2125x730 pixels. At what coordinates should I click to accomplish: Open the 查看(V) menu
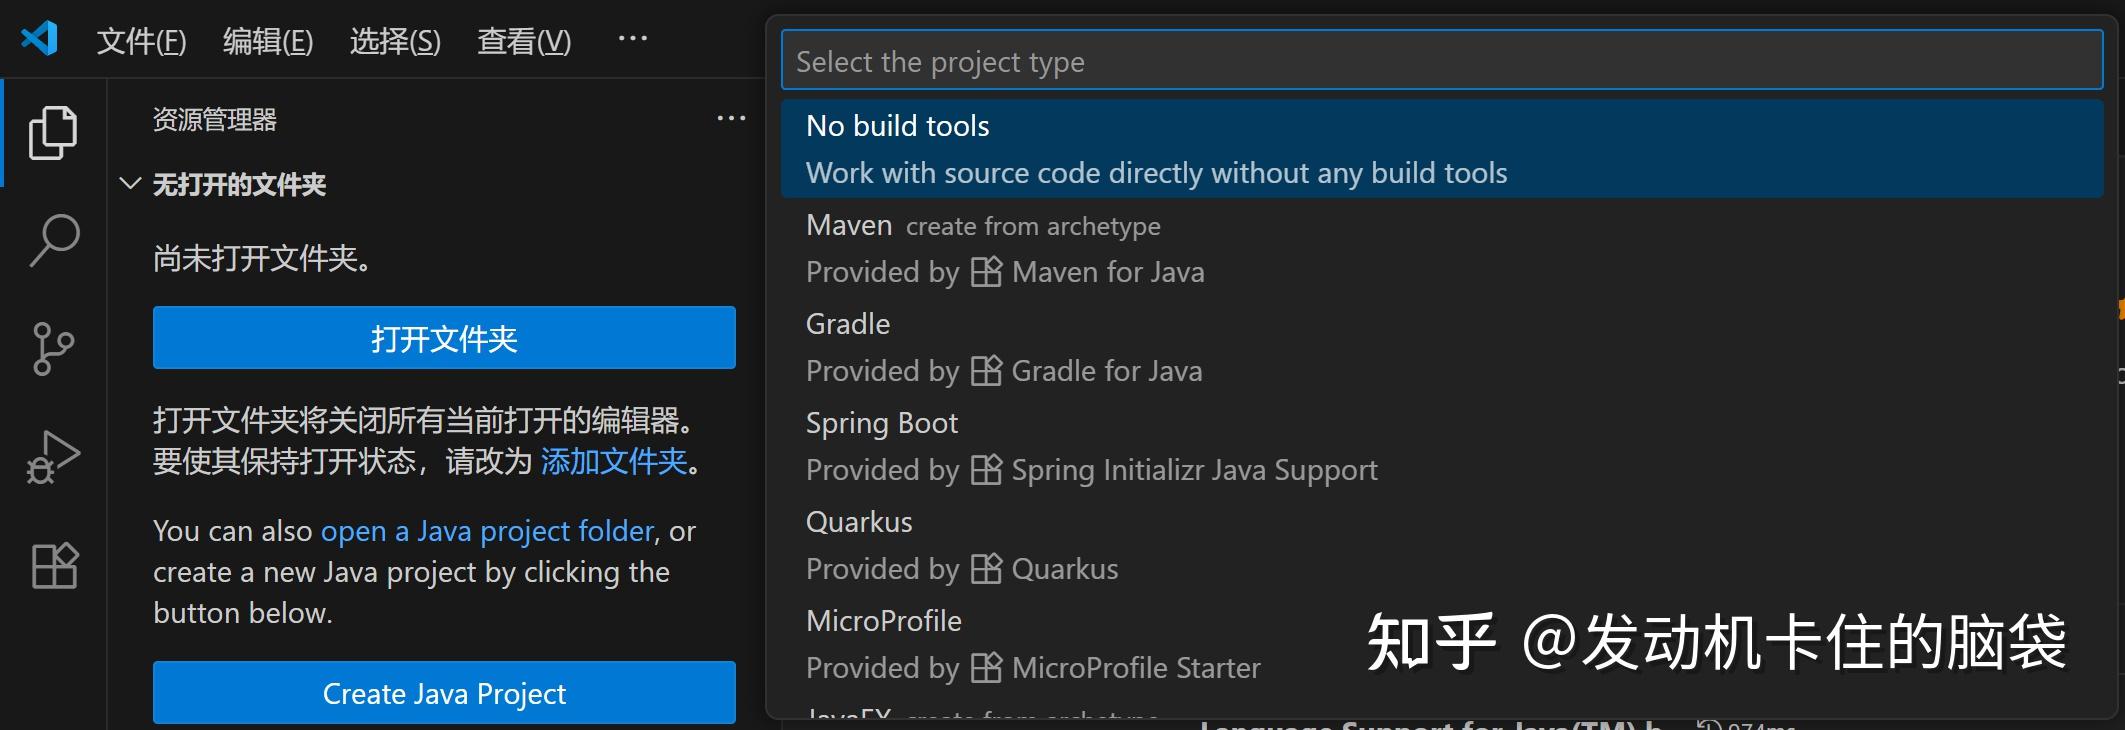point(524,41)
